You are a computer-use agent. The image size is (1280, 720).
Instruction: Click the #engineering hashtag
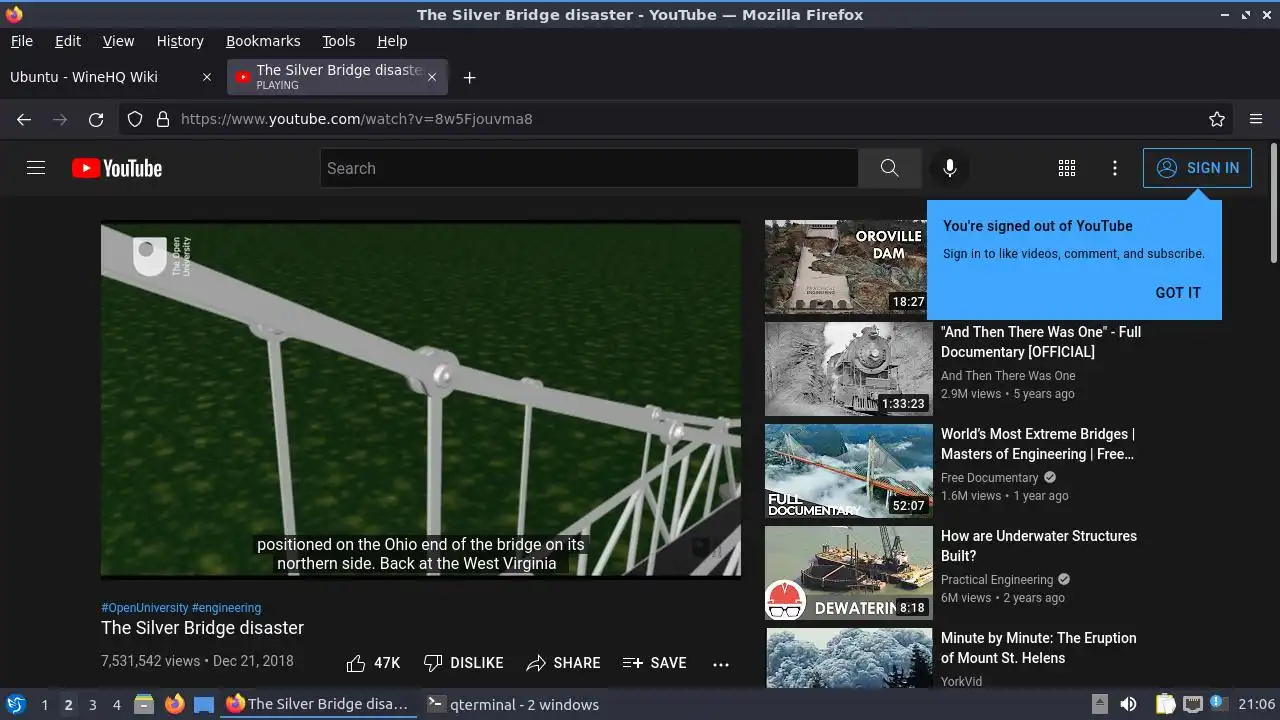coord(226,607)
